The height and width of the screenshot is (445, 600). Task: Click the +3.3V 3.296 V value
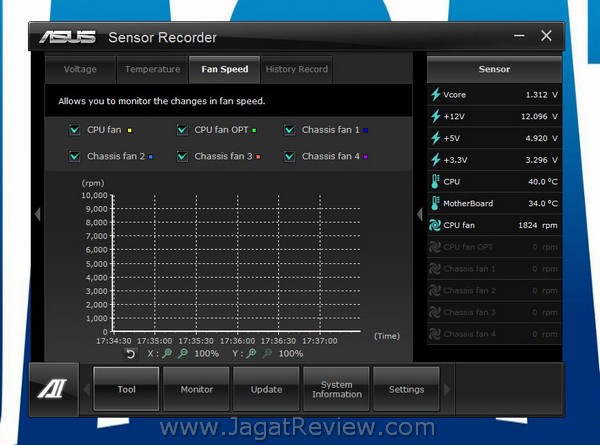pyautogui.click(x=541, y=160)
